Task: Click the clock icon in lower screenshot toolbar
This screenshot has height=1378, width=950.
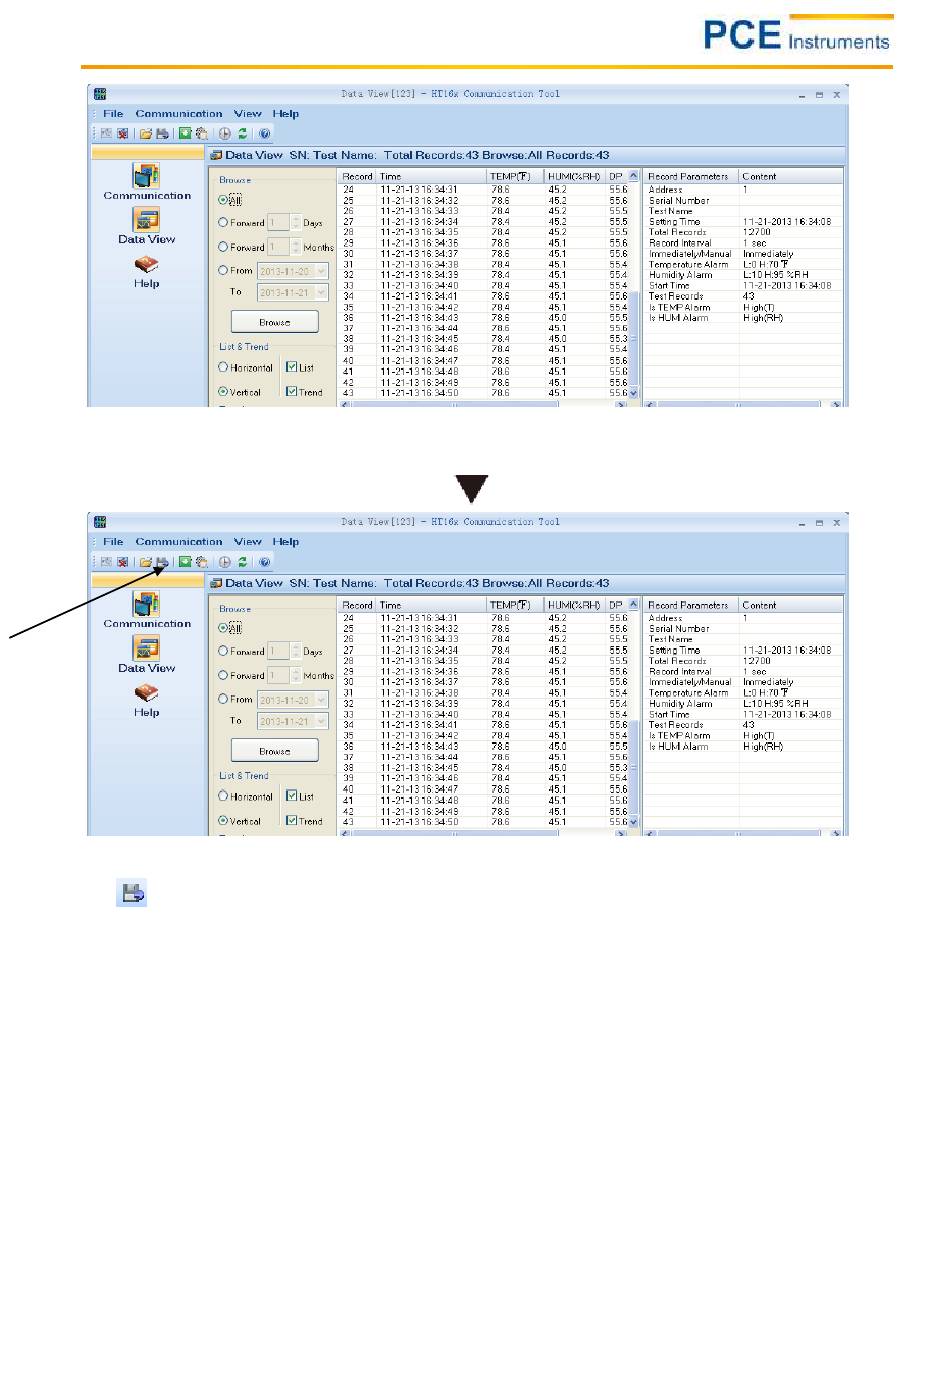Action: tap(225, 562)
